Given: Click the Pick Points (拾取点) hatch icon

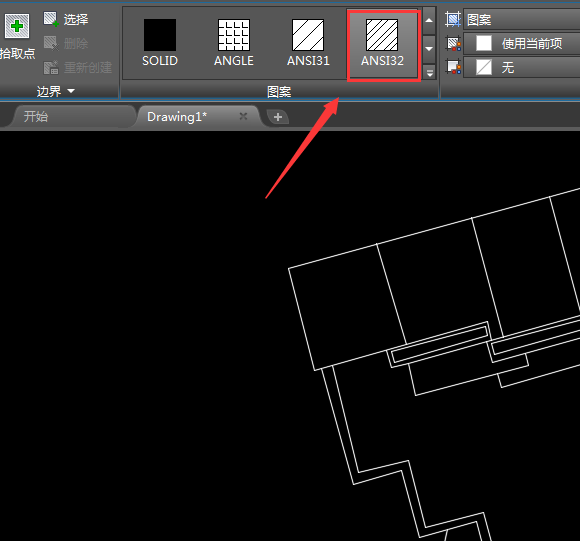Looking at the screenshot, I should [17, 26].
